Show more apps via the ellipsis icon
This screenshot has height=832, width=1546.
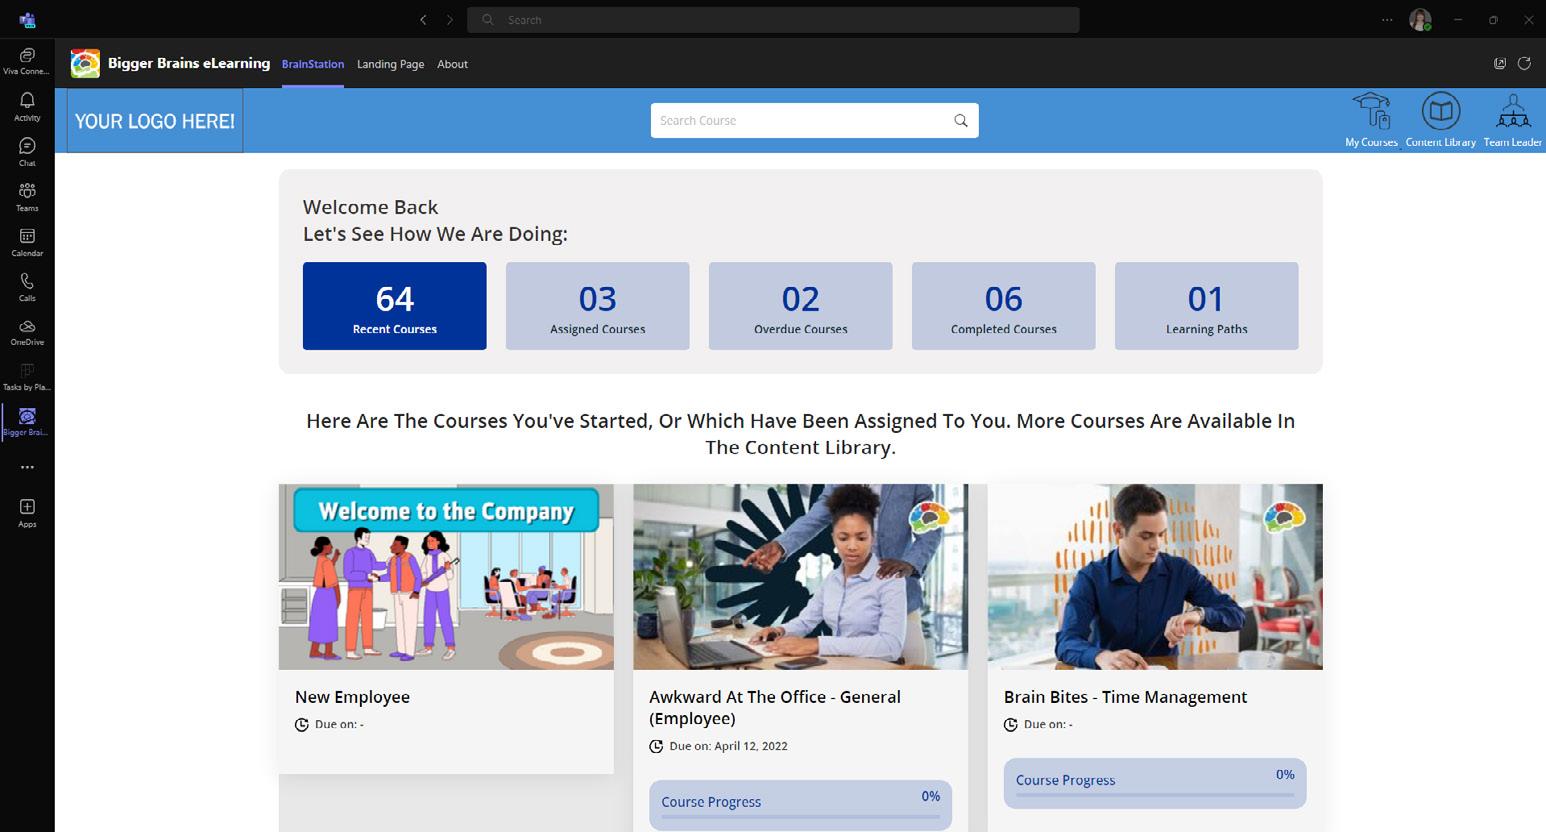[x=27, y=467]
